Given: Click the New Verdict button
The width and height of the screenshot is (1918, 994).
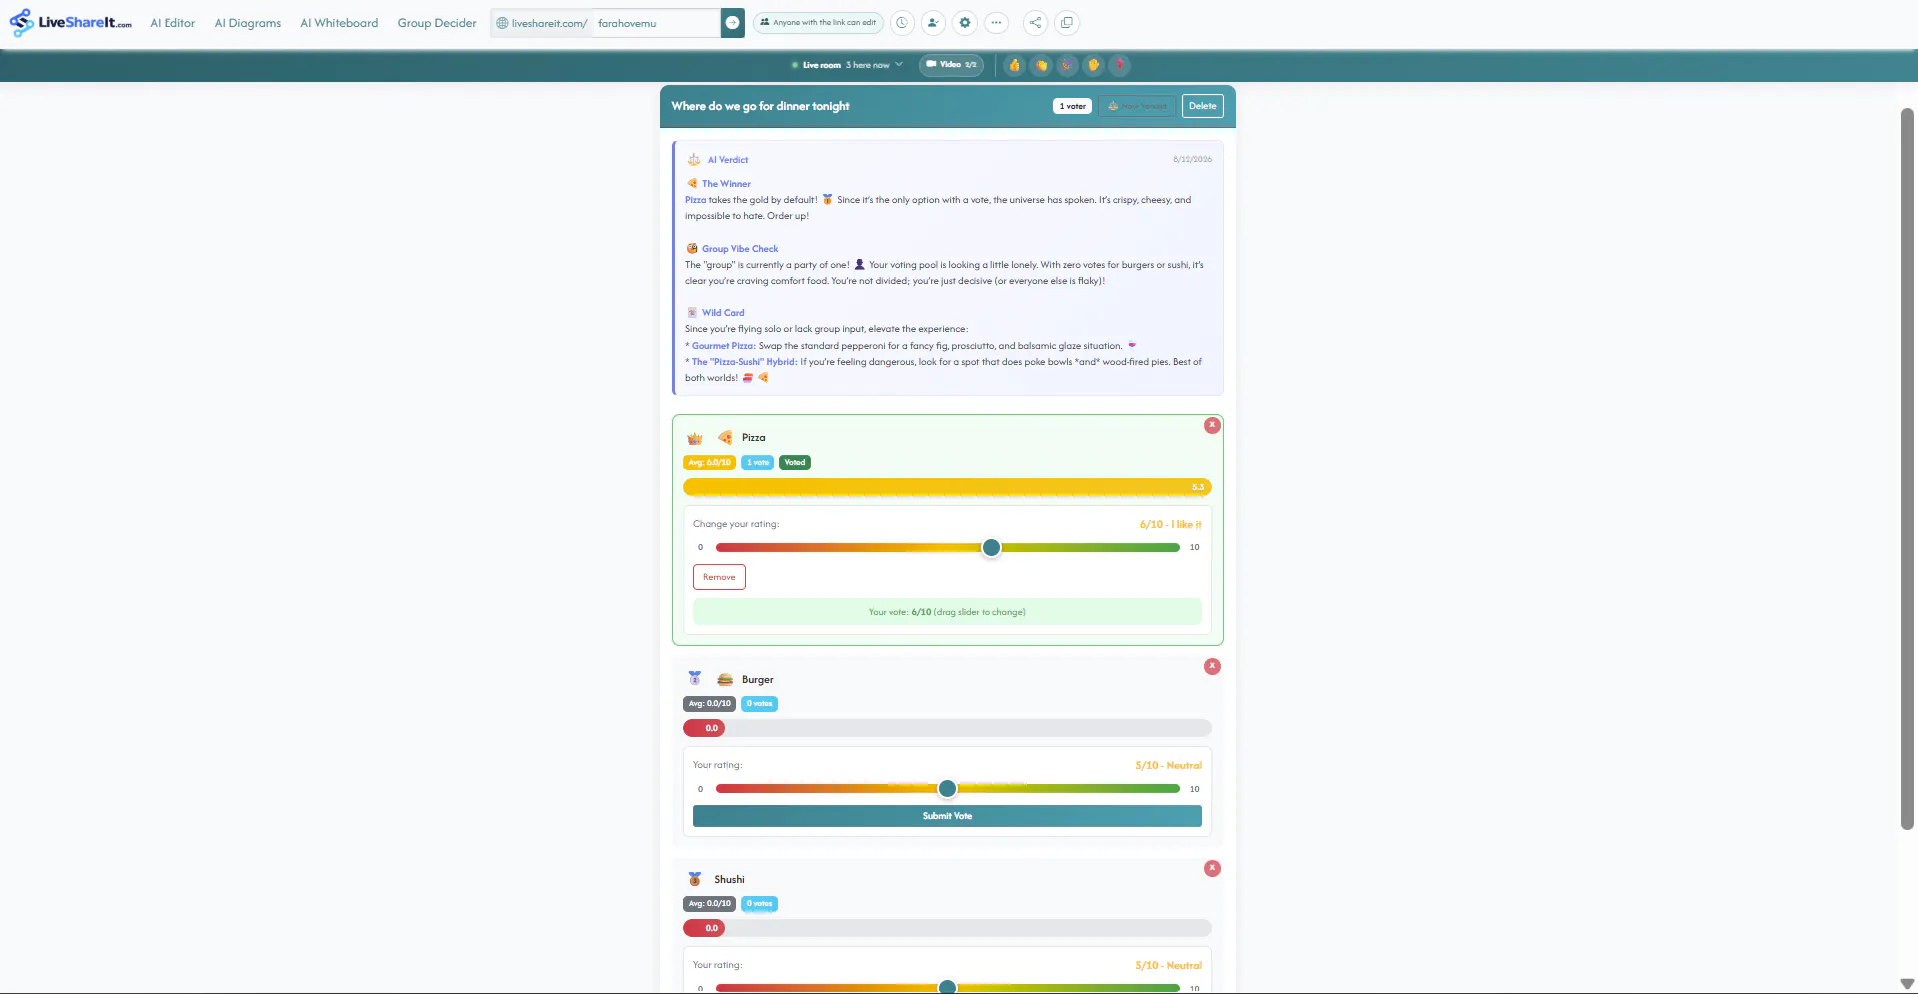Looking at the screenshot, I should pyautogui.click(x=1138, y=106).
